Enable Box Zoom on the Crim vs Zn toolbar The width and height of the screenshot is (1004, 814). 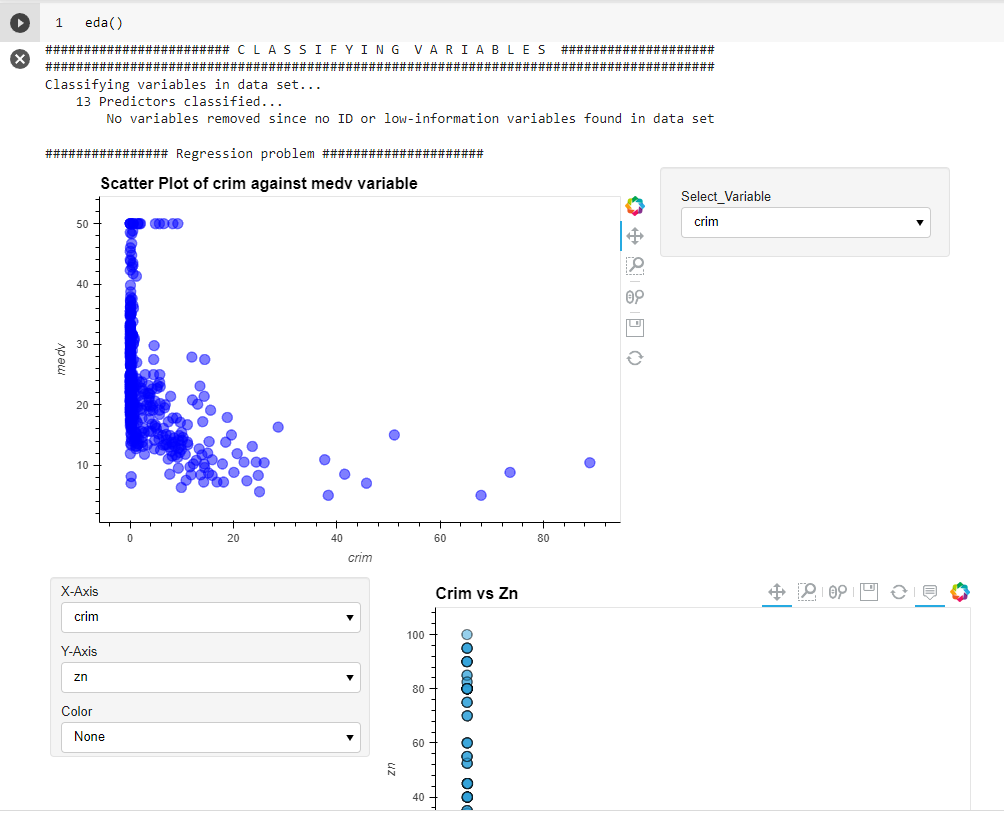[806, 591]
